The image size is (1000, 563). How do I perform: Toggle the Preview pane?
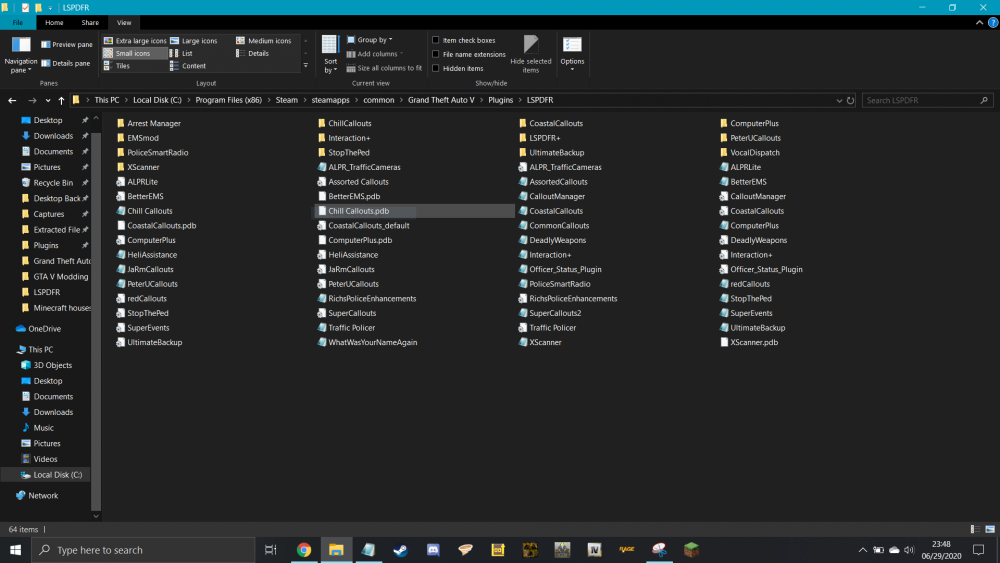(x=67, y=45)
